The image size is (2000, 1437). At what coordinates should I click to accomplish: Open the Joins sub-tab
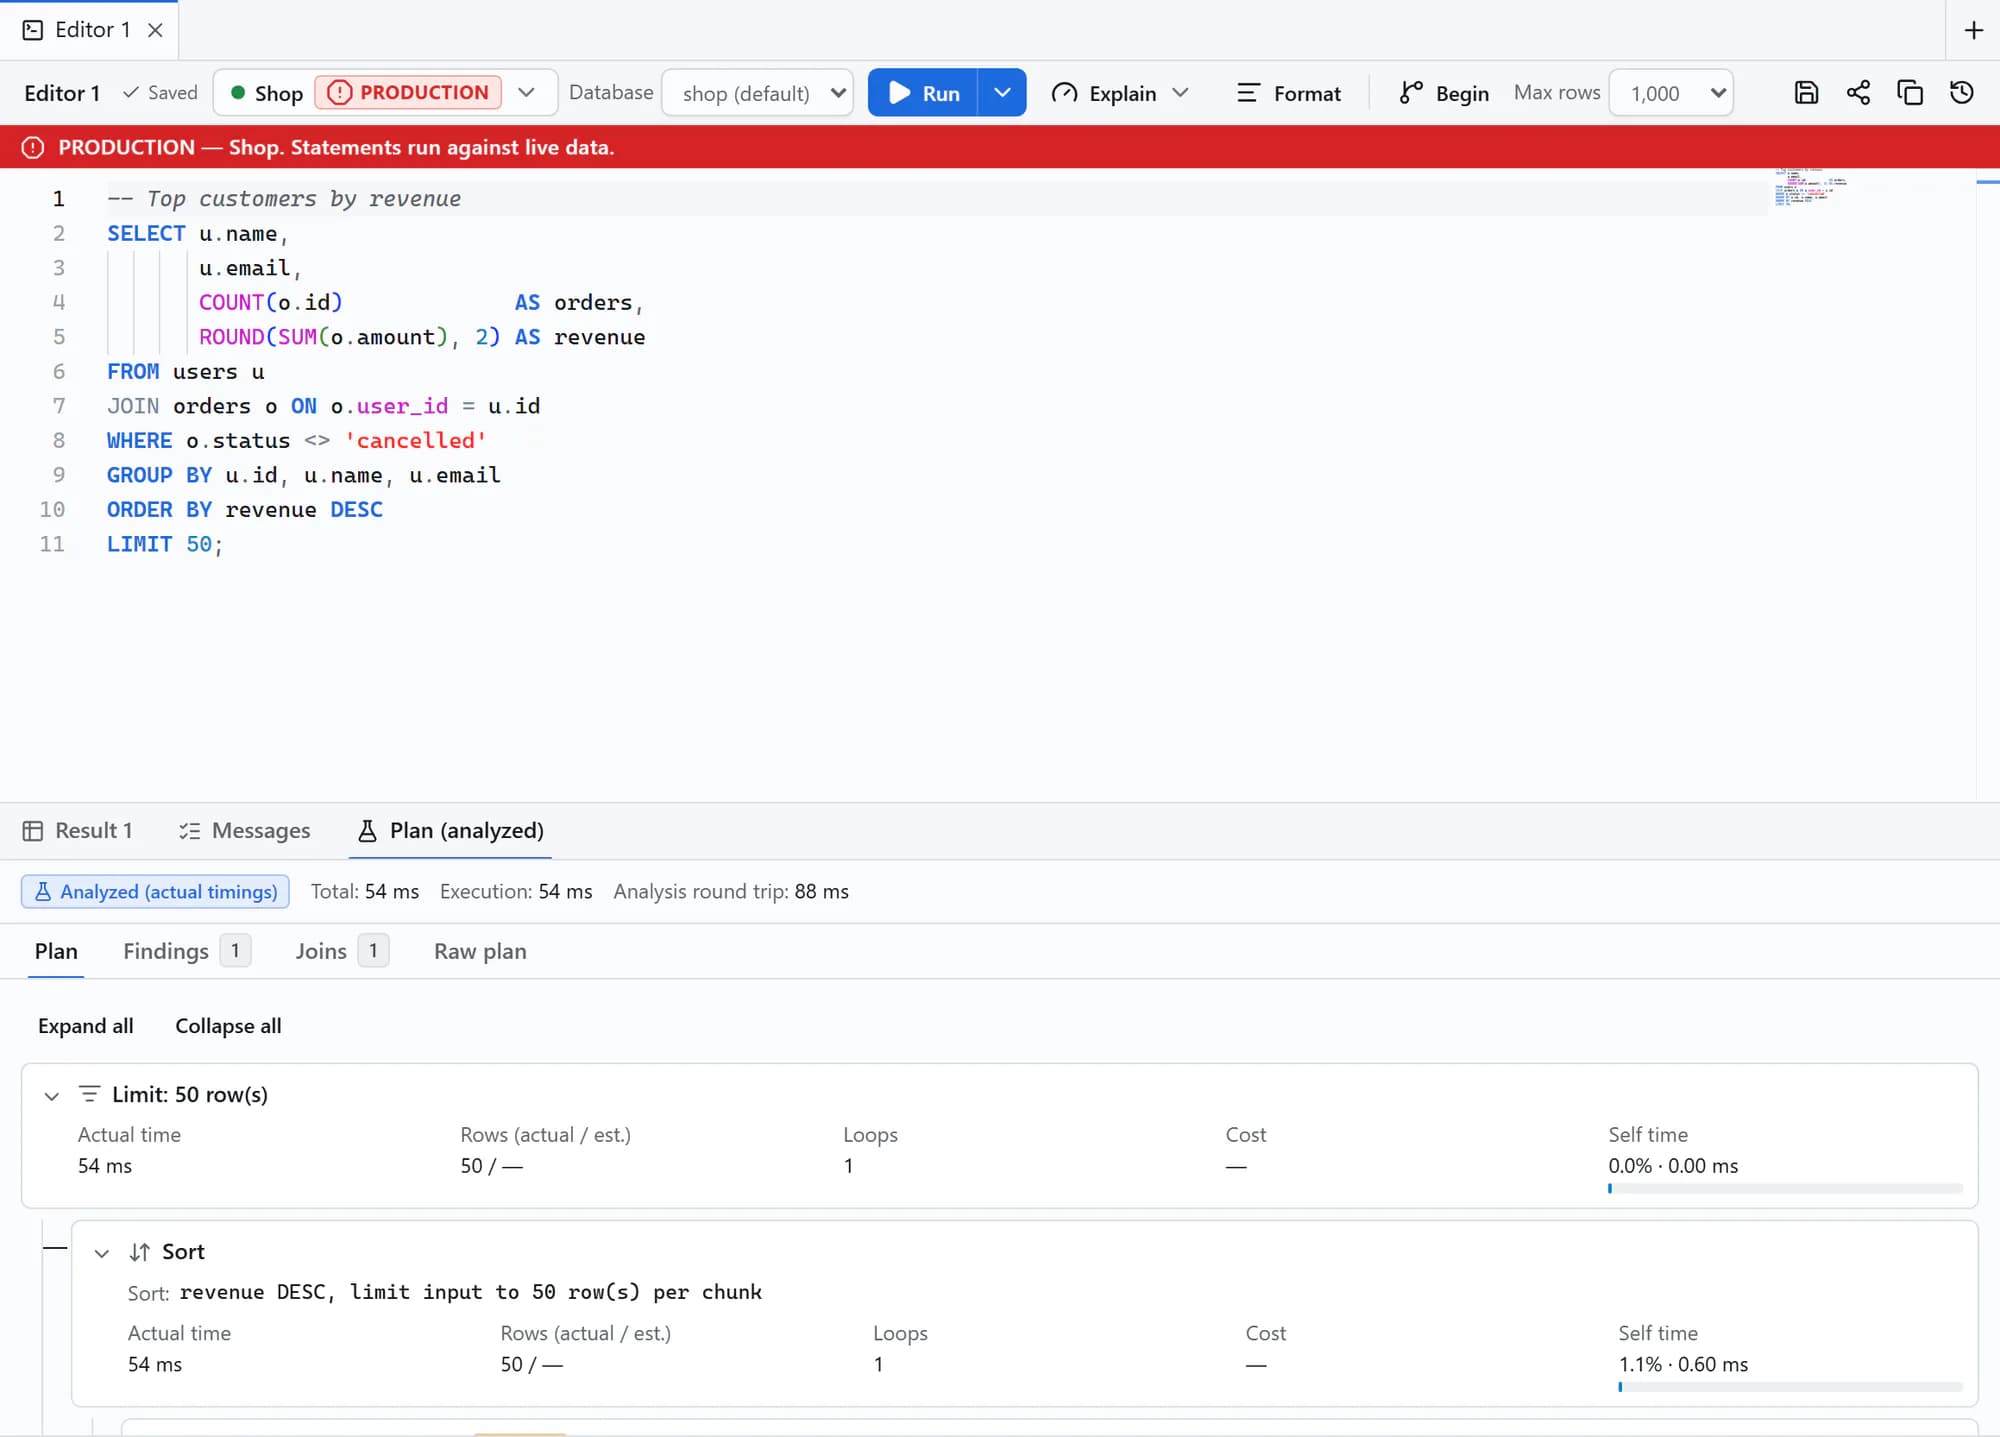pos(341,951)
